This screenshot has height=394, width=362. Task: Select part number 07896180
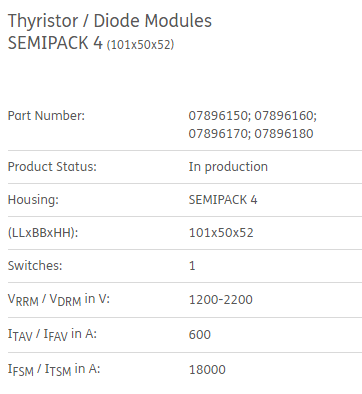point(284,134)
